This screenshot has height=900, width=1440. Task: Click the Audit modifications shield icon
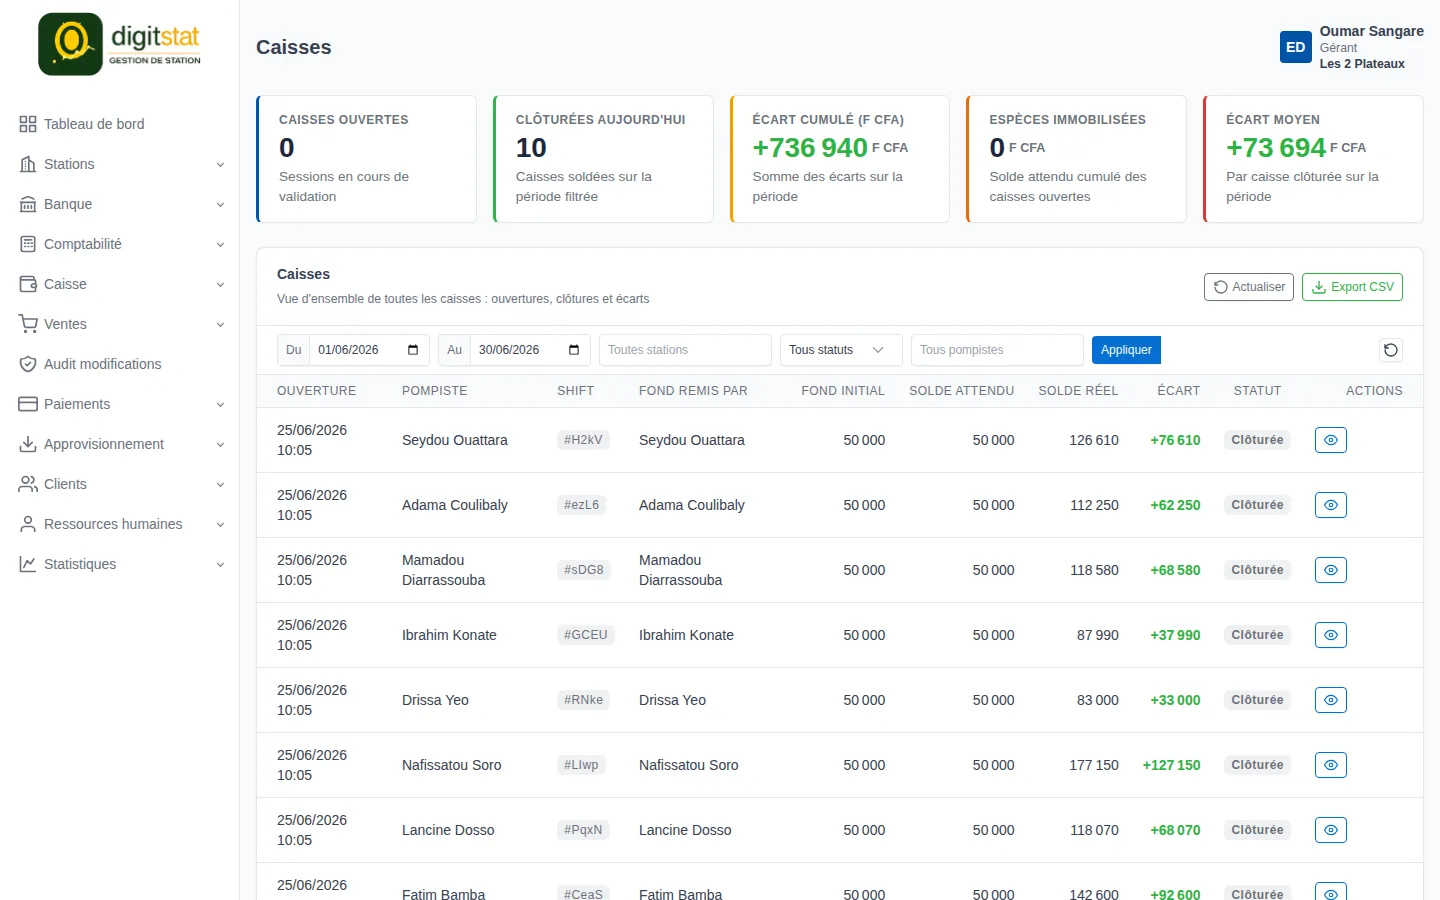(x=28, y=364)
